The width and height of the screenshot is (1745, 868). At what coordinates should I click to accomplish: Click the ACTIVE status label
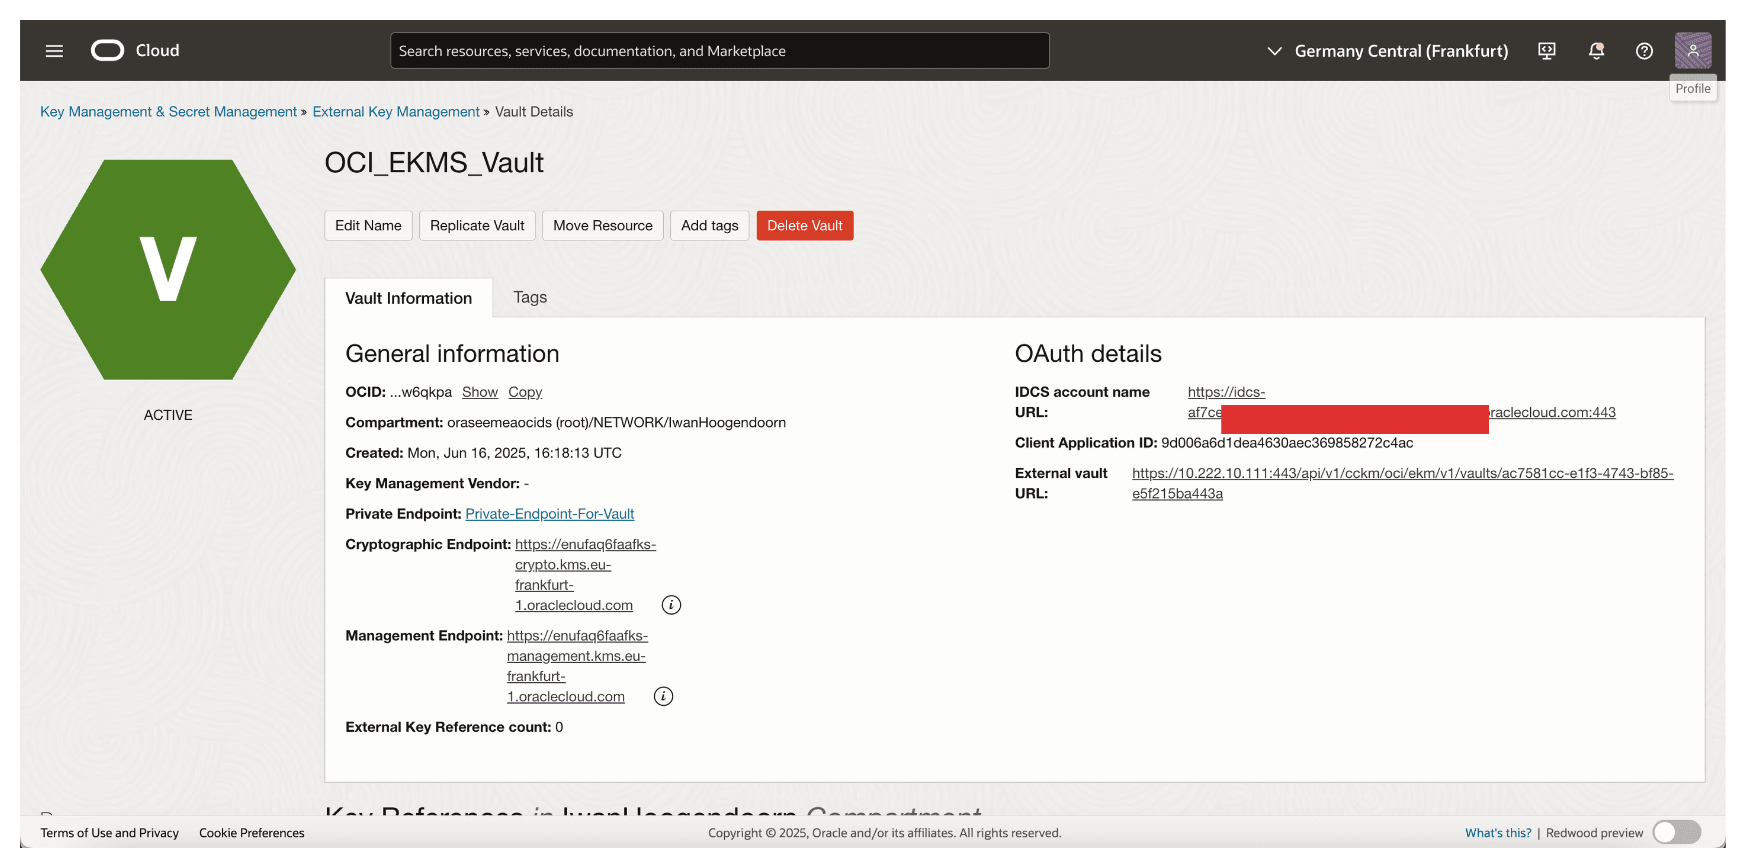coord(168,415)
